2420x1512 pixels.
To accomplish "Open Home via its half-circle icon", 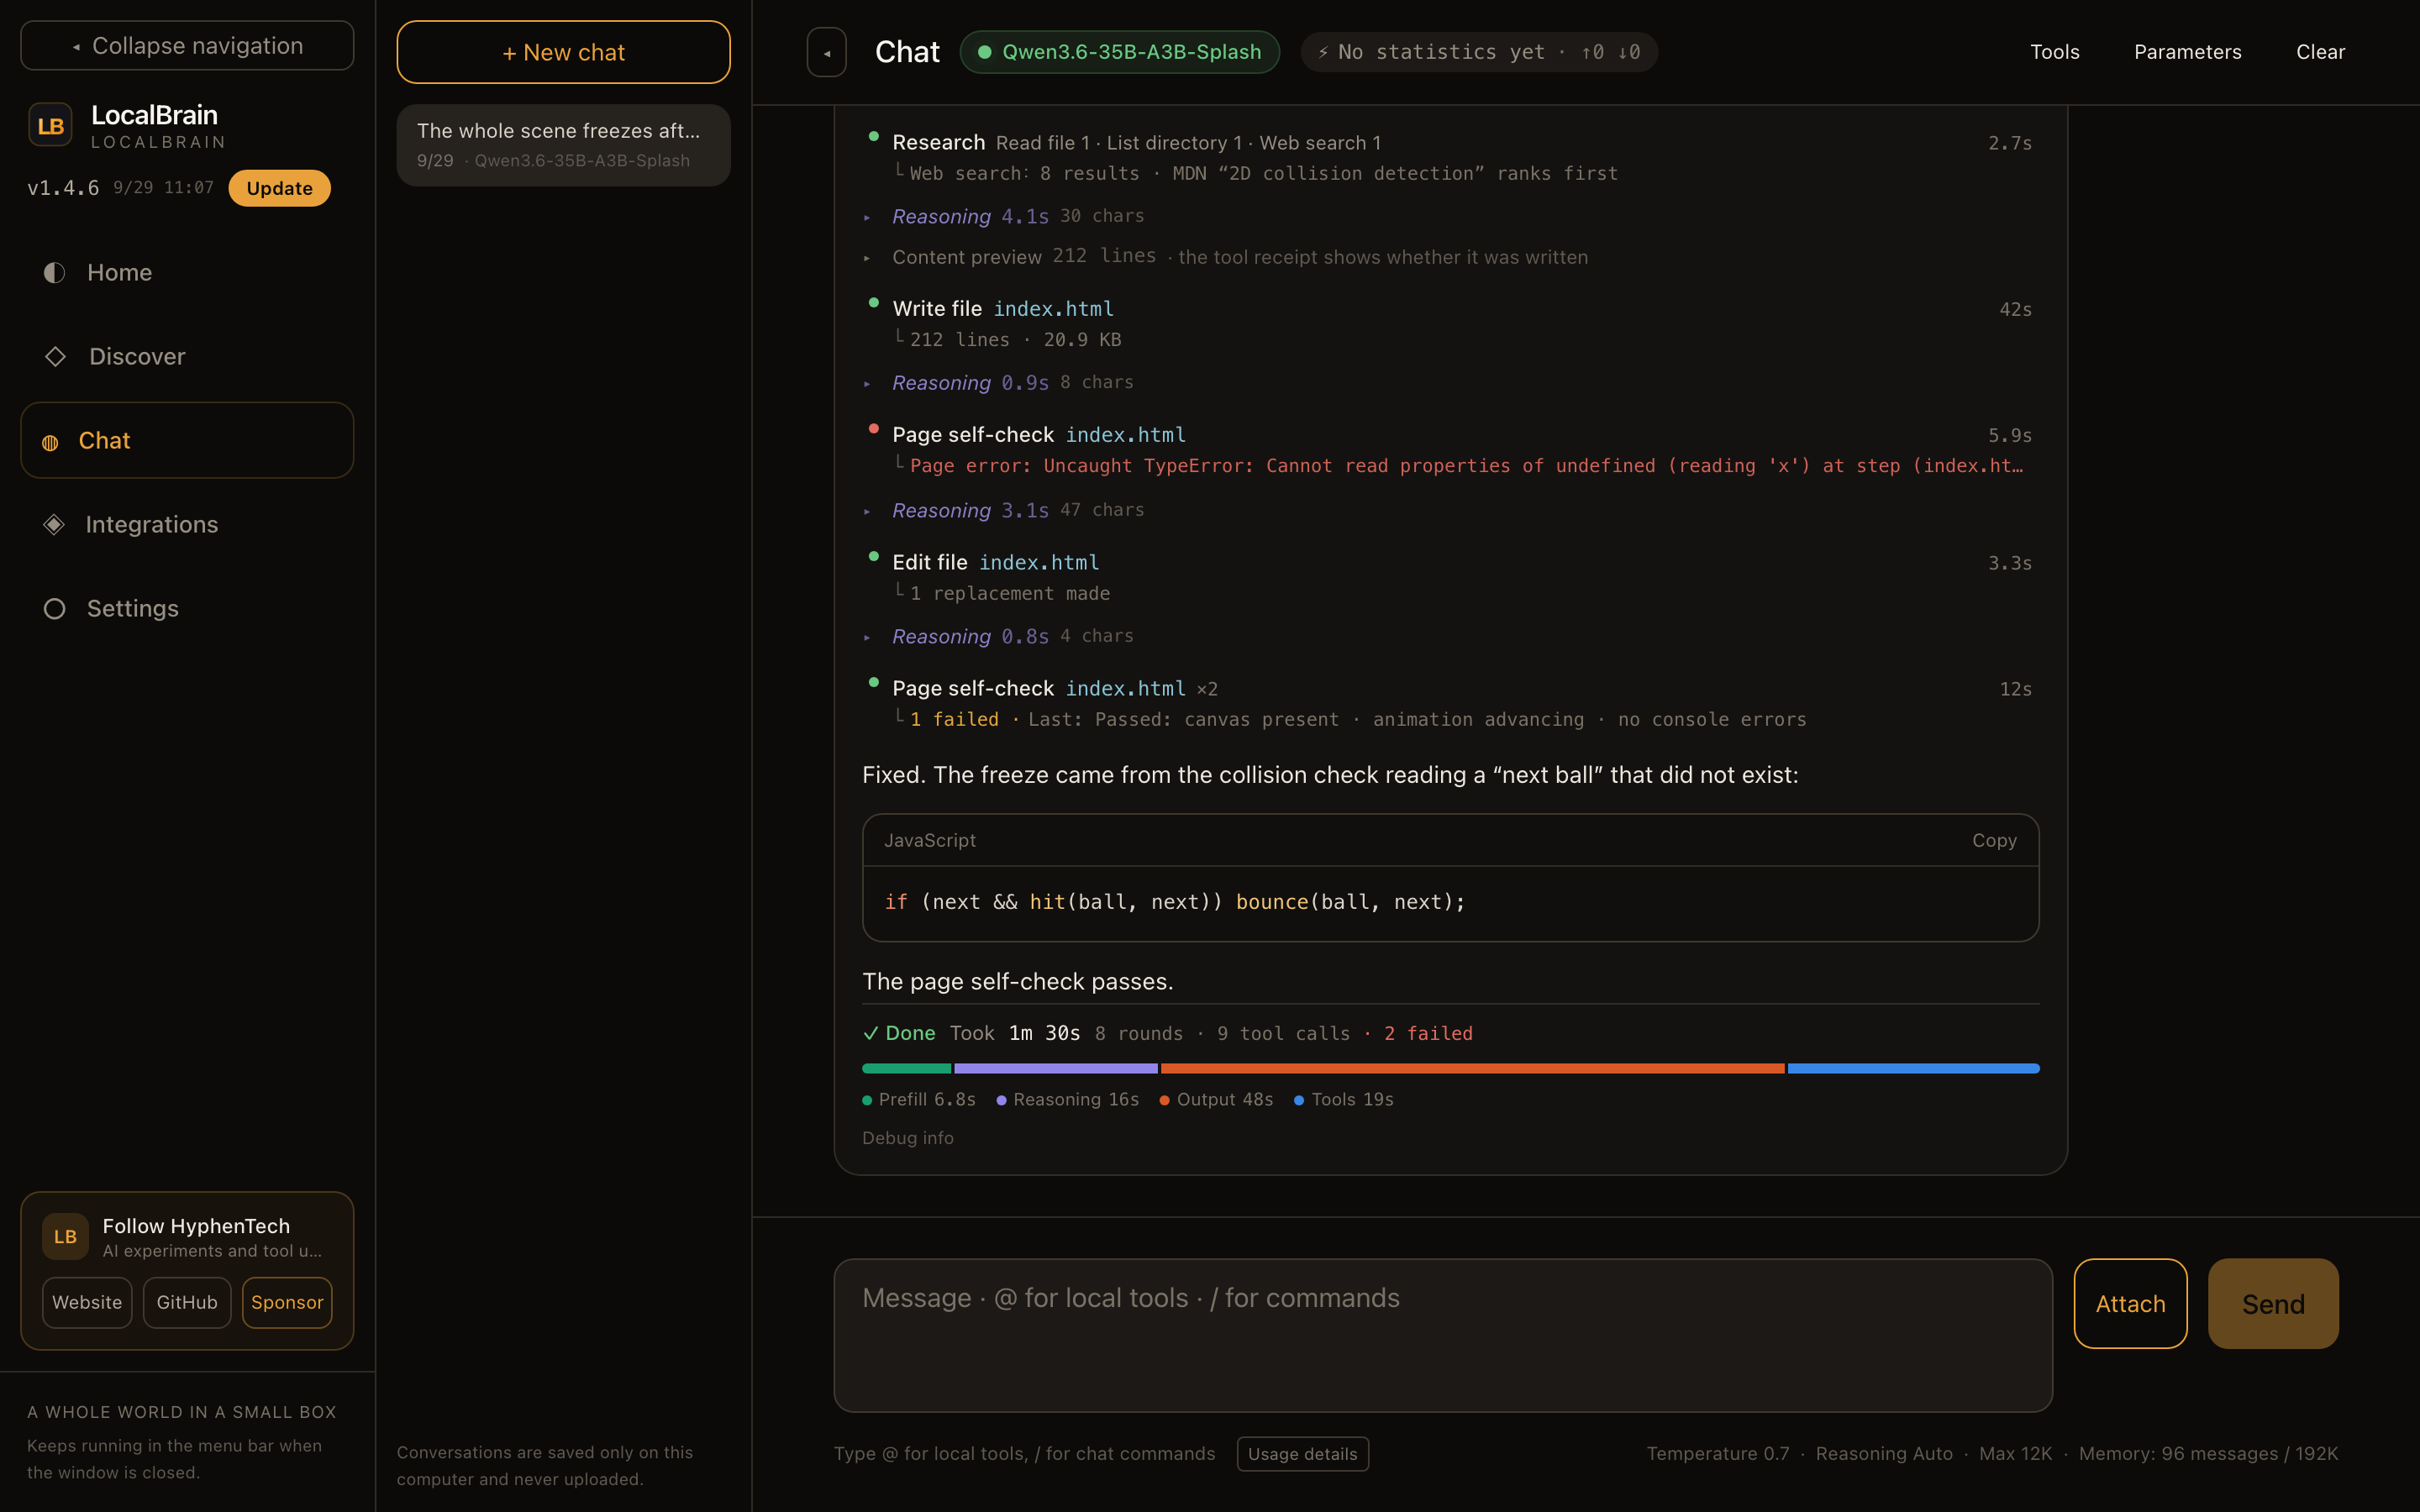I will pos(54,272).
